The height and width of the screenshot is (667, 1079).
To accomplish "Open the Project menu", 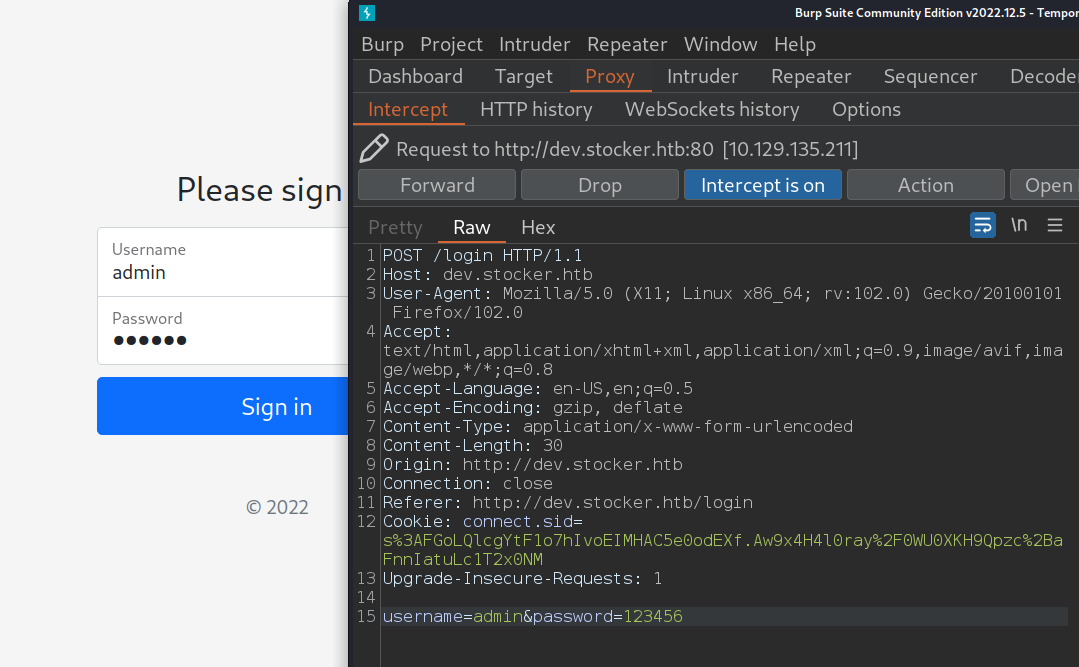I will tap(451, 44).
